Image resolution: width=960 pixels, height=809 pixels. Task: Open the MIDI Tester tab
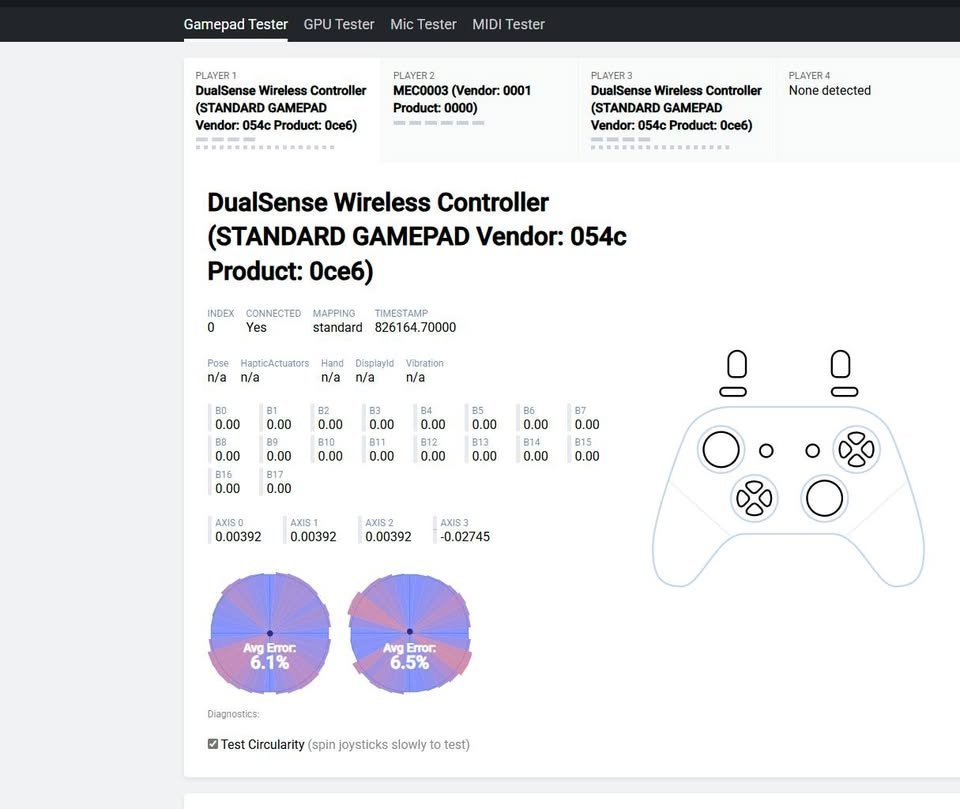tap(508, 24)
